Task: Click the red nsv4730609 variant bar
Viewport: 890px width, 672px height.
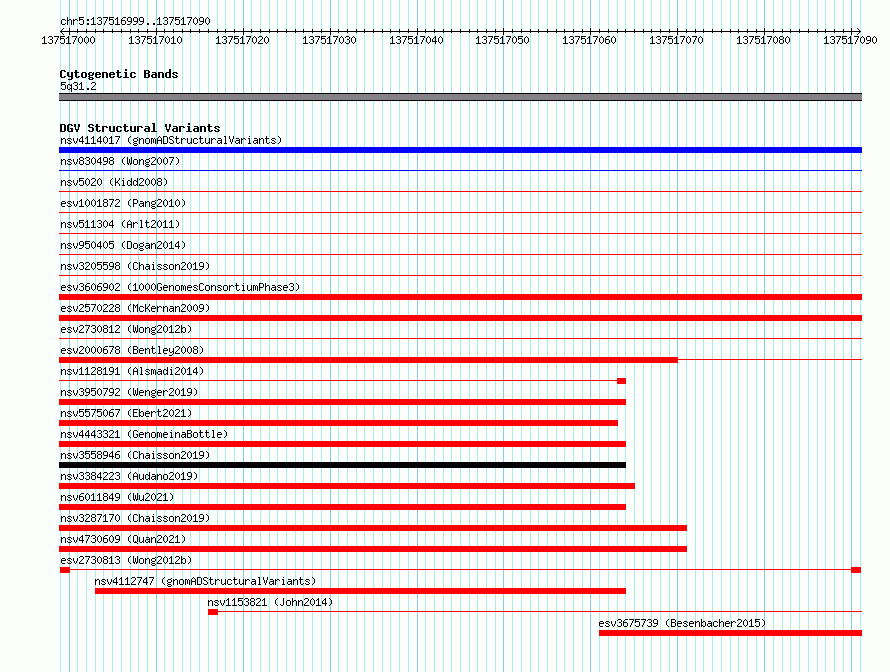Action: (373, 549)
